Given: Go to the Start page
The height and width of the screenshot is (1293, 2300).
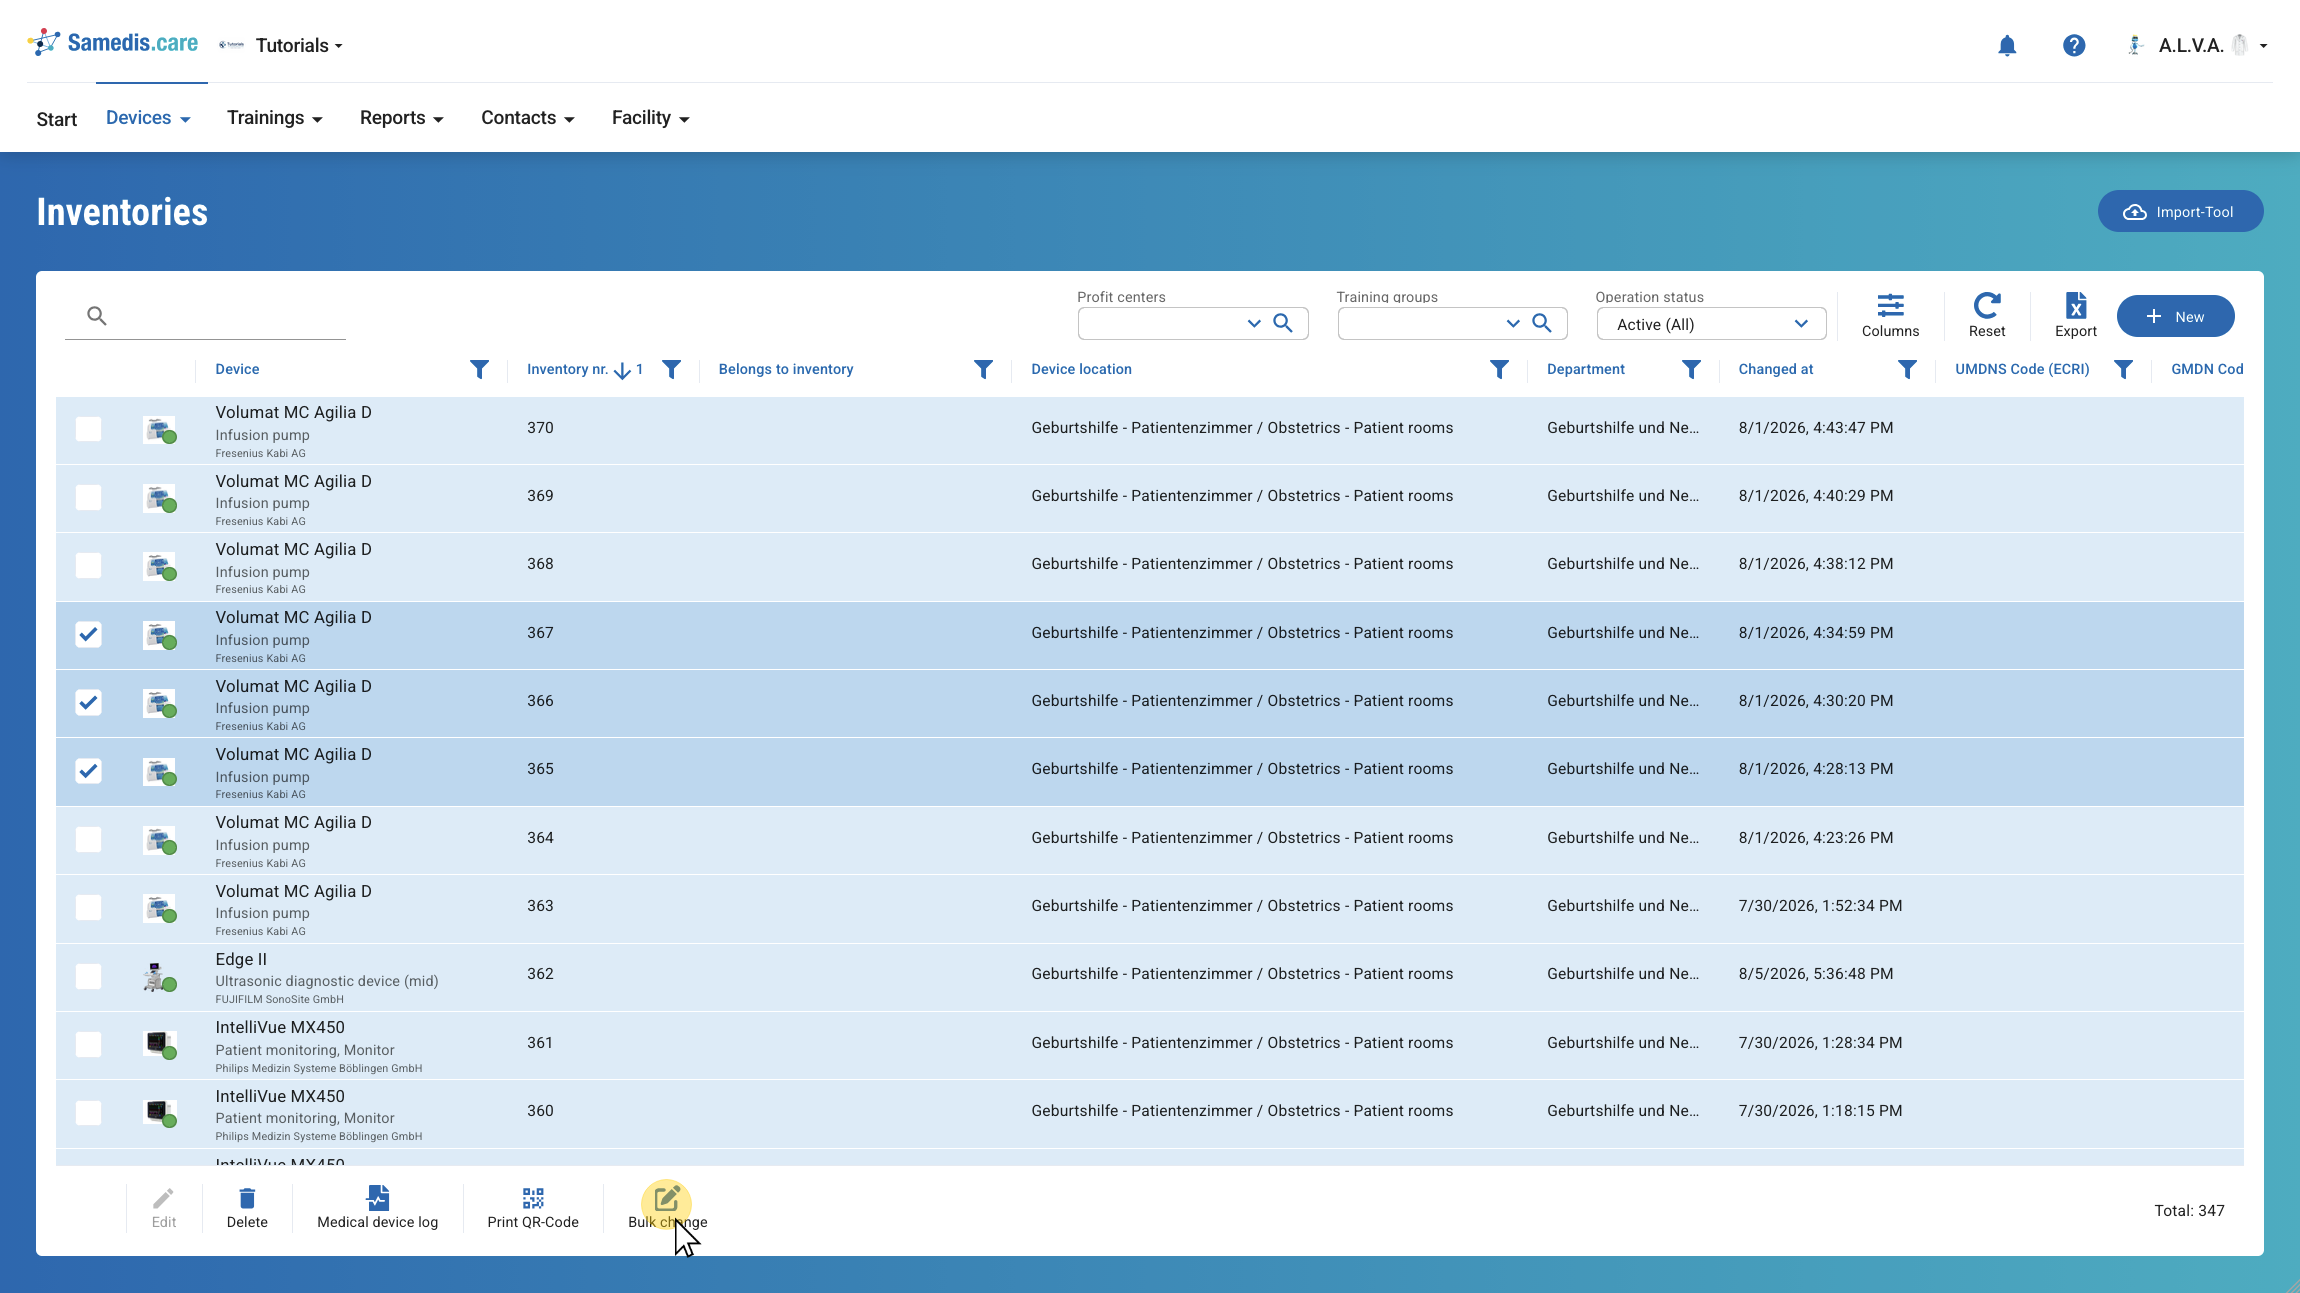Looking at the screenshot, I should click(x=57, y=119).
